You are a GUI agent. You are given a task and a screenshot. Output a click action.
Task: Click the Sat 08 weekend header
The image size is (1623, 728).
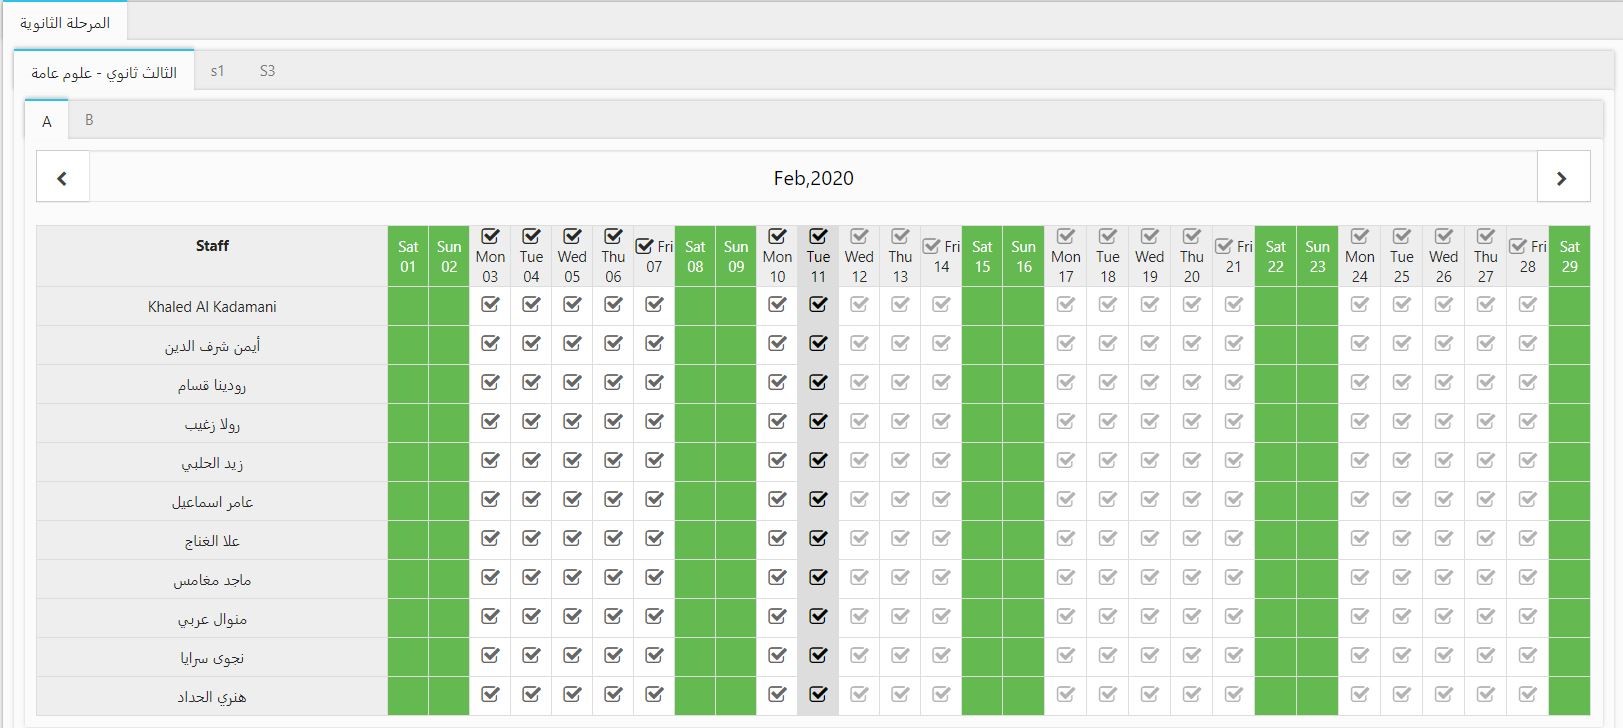695,256
